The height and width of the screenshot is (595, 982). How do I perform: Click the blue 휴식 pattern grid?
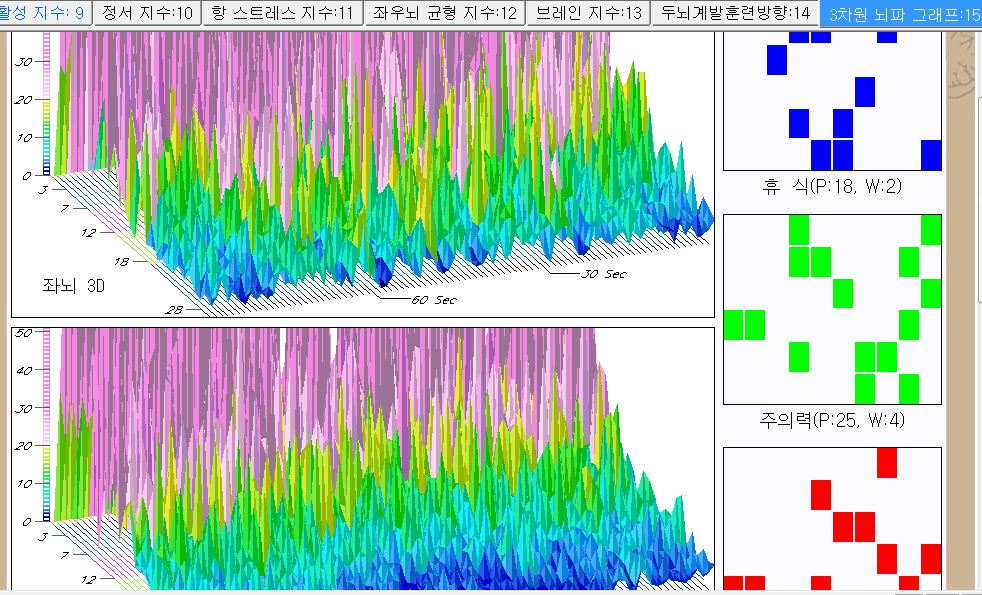tap(832, 100)
